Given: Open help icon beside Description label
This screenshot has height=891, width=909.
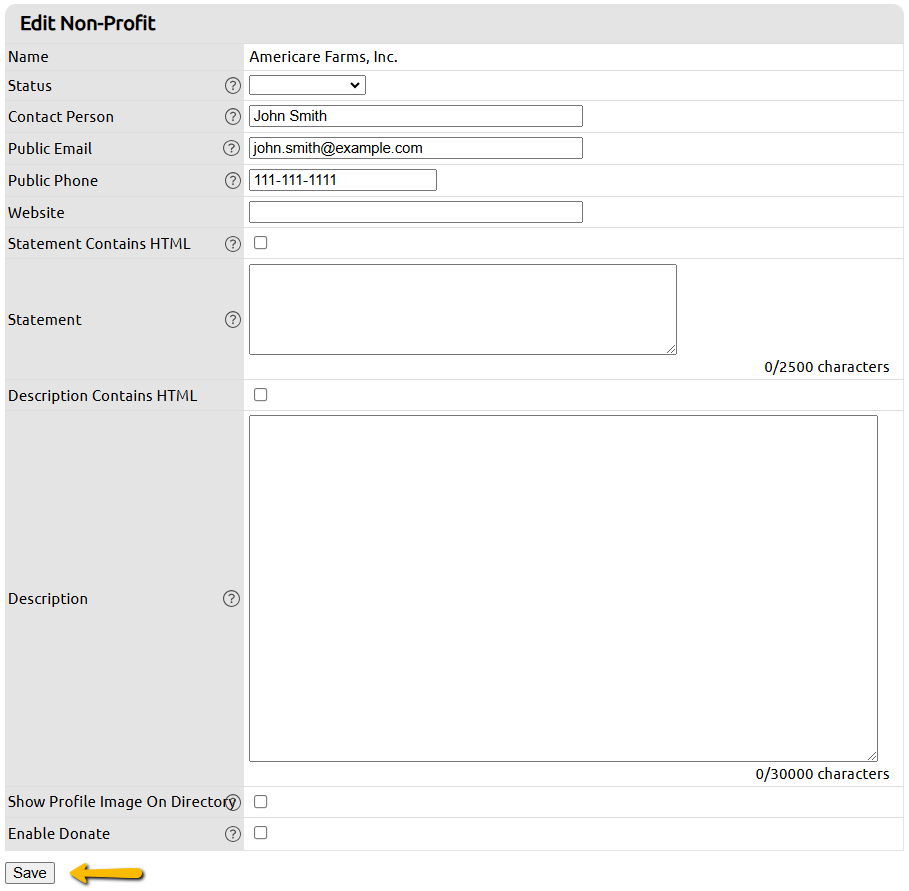Looking at the screenshot, I should coord(231,598).
